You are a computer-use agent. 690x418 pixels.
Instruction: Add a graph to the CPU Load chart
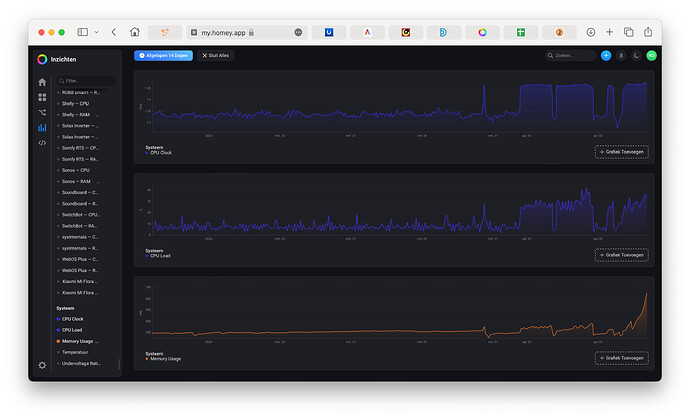pos(622,255)
